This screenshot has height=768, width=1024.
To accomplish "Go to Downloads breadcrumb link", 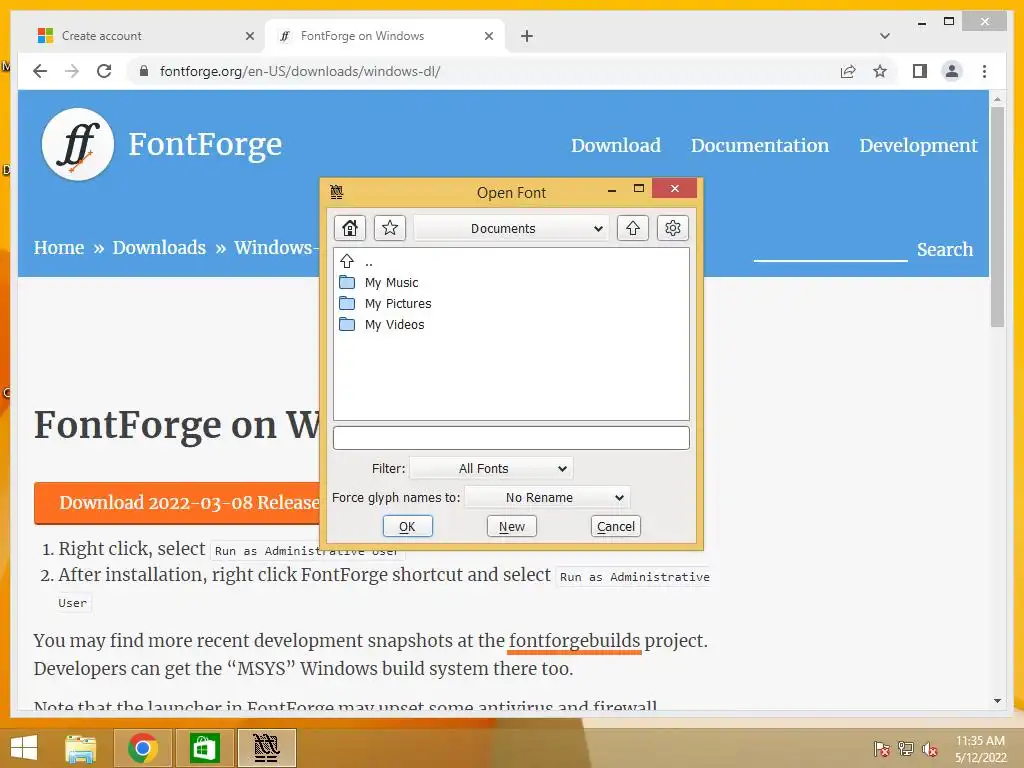I will click(x=159, y=248).
